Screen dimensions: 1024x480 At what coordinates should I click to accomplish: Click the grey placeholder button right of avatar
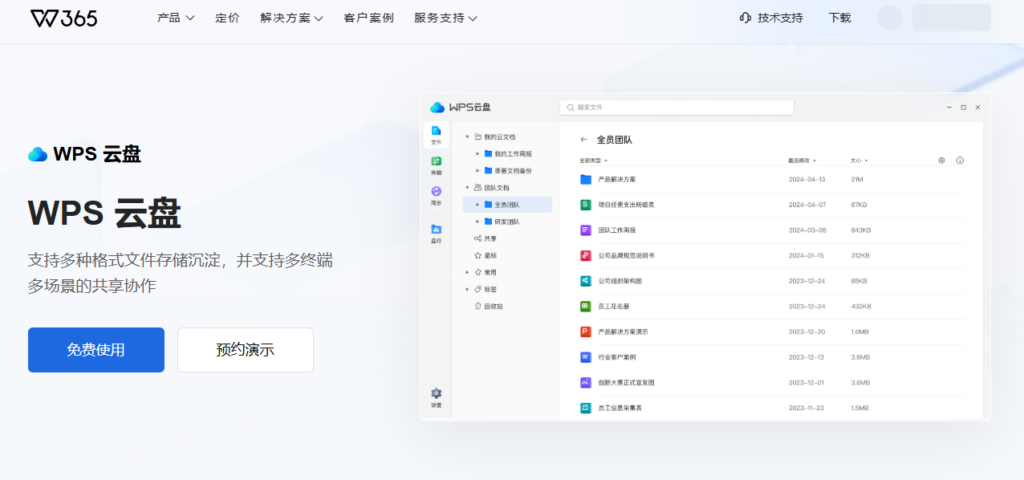click(952, 18)
